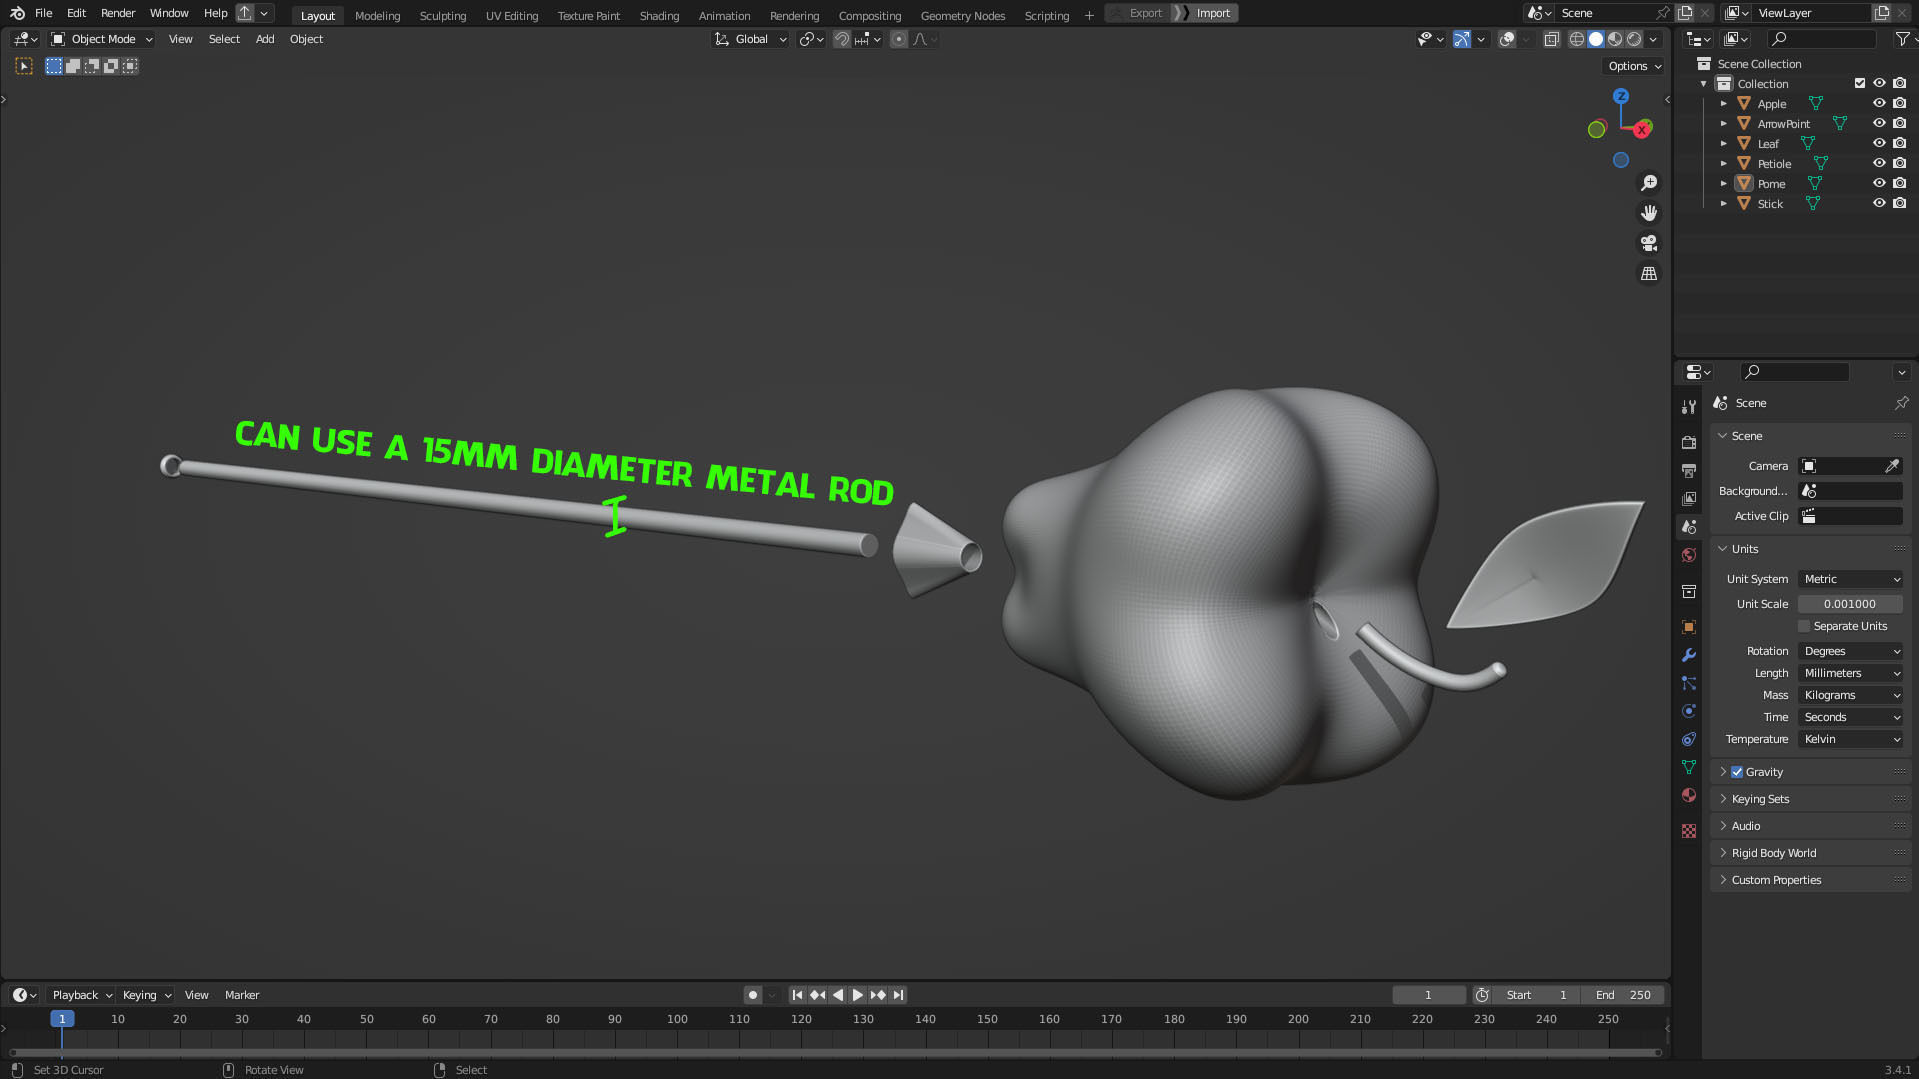Screen dimensions: 1919x1079
Task: Open the Physics properties tab
Action: (x=1689, y=711)
